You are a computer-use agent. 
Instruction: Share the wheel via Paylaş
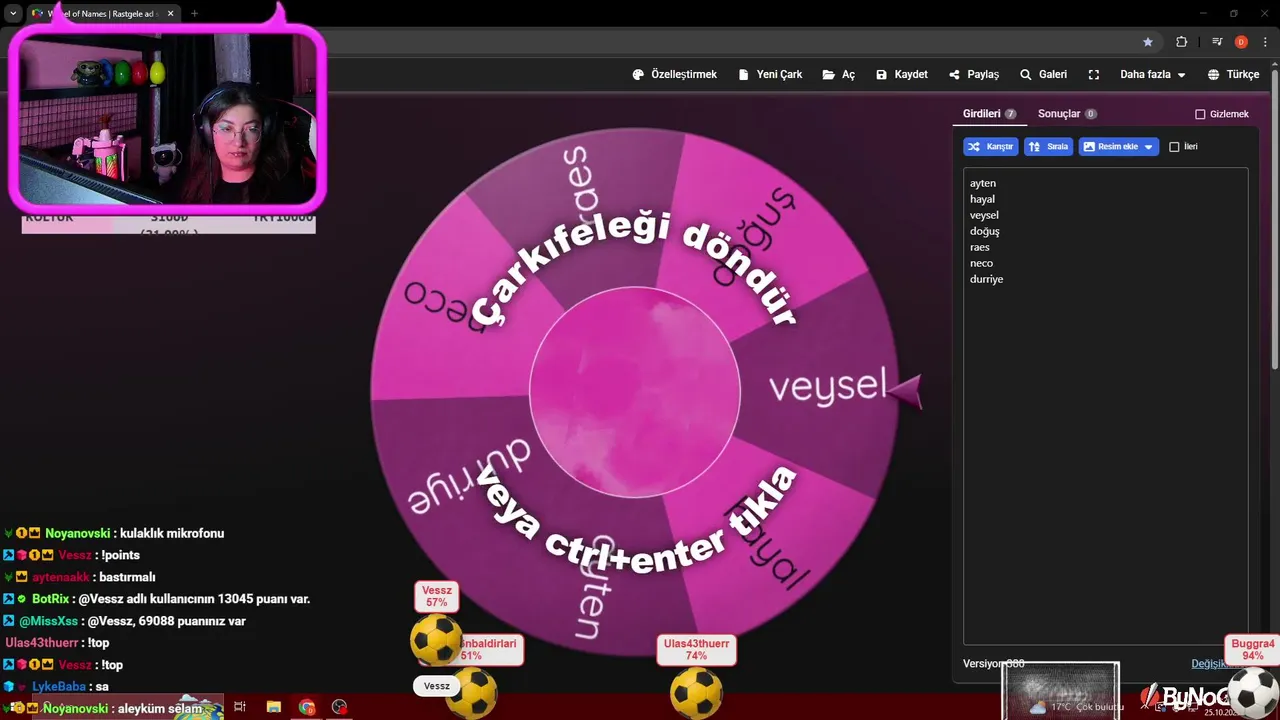click(x=973, y=75)
